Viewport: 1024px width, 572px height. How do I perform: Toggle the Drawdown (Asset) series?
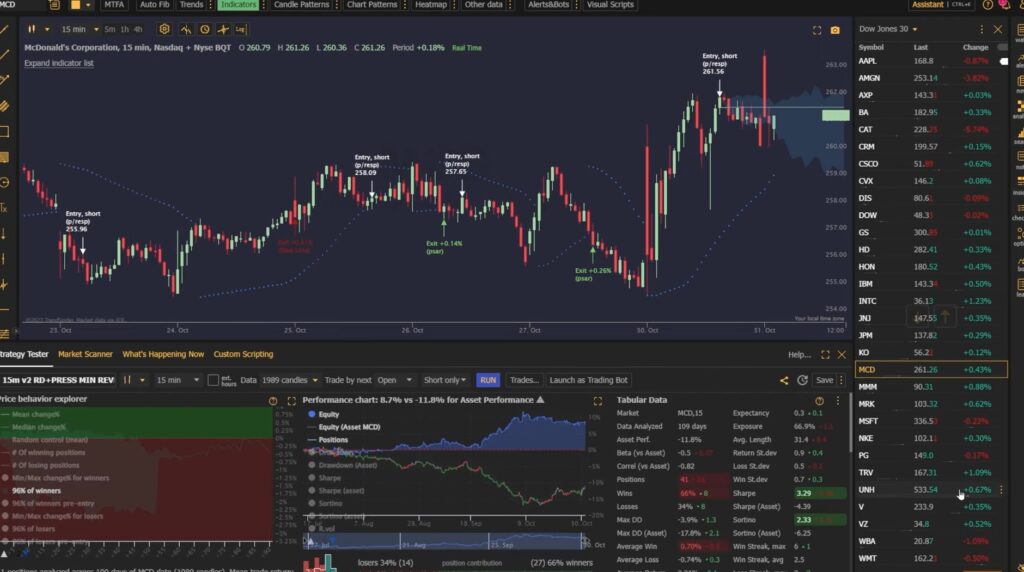click(343, 466)
